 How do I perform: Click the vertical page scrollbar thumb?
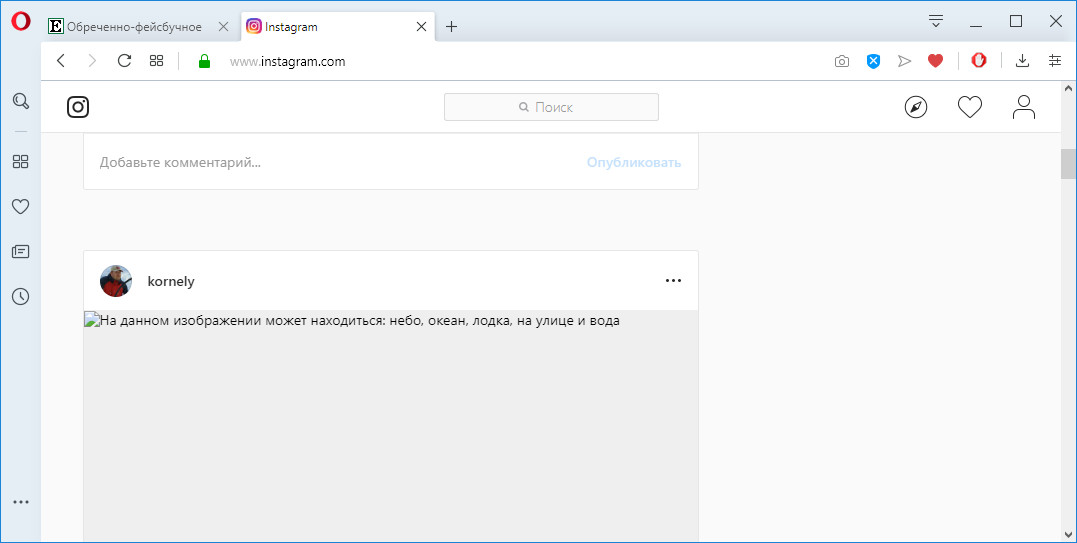point(1068,163)
